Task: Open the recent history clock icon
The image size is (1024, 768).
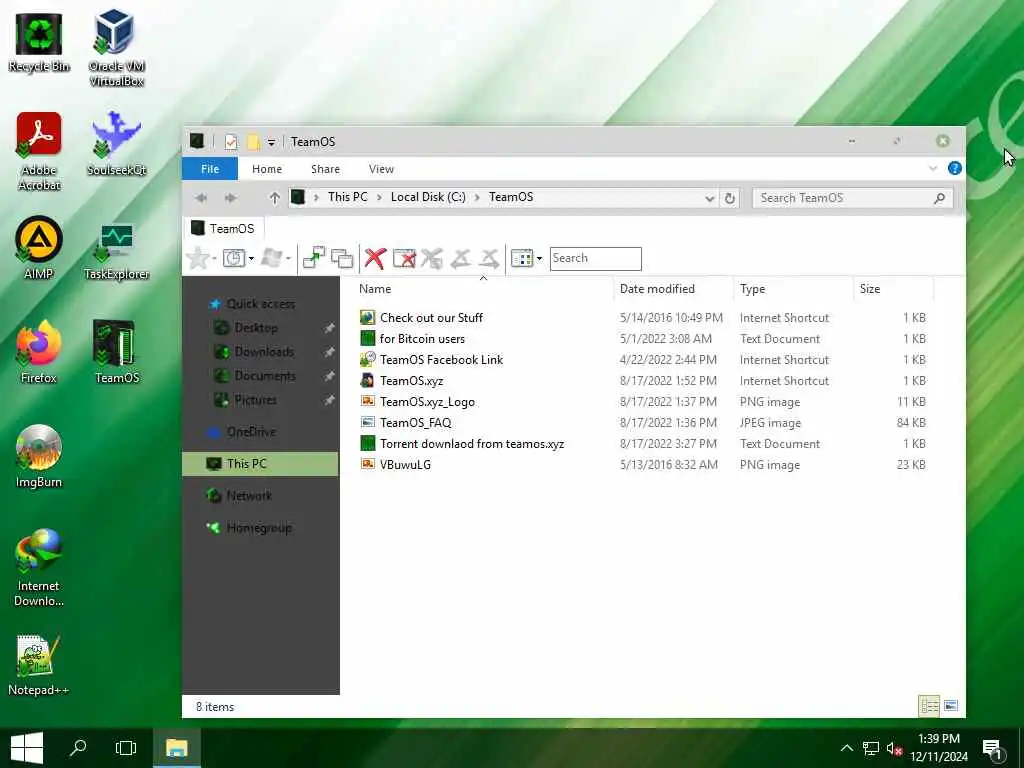Action: pos(233,259)
